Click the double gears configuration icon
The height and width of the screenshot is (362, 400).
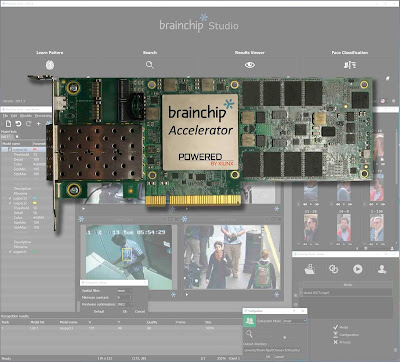(333, 269)
